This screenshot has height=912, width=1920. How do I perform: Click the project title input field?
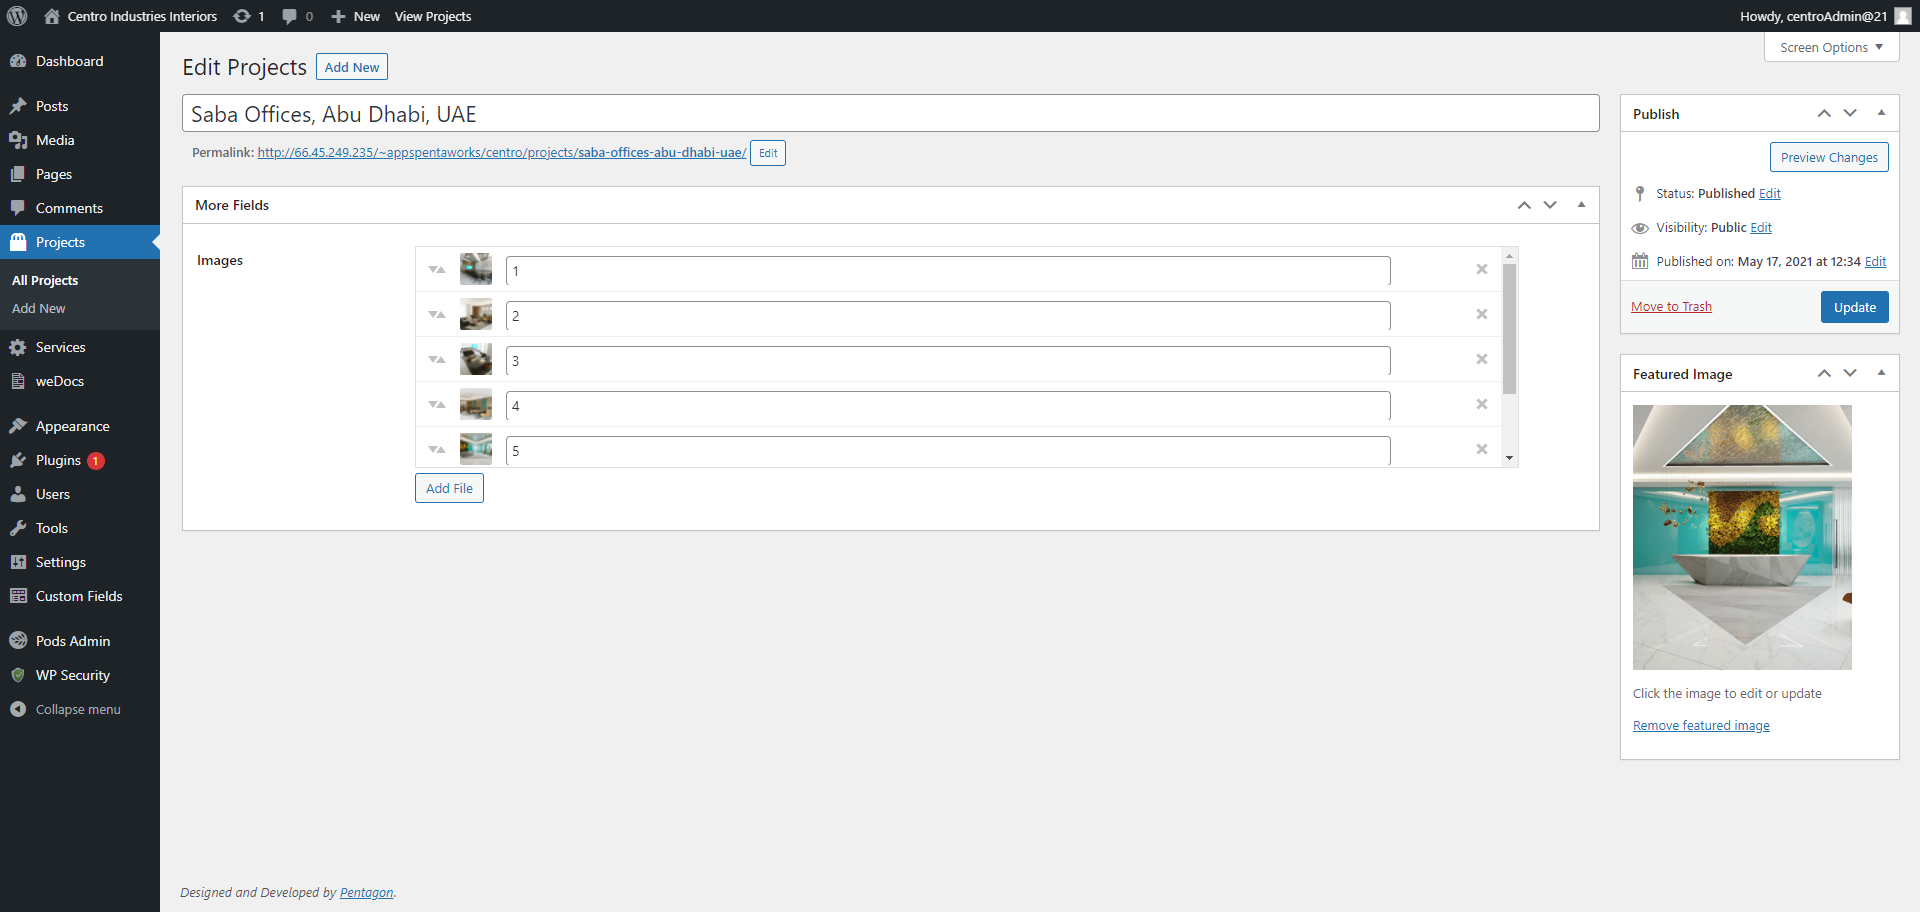890,114
